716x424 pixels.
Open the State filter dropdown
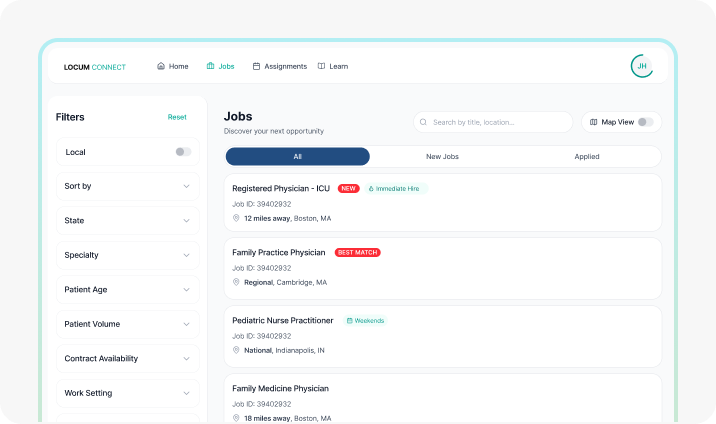point(127,220)
